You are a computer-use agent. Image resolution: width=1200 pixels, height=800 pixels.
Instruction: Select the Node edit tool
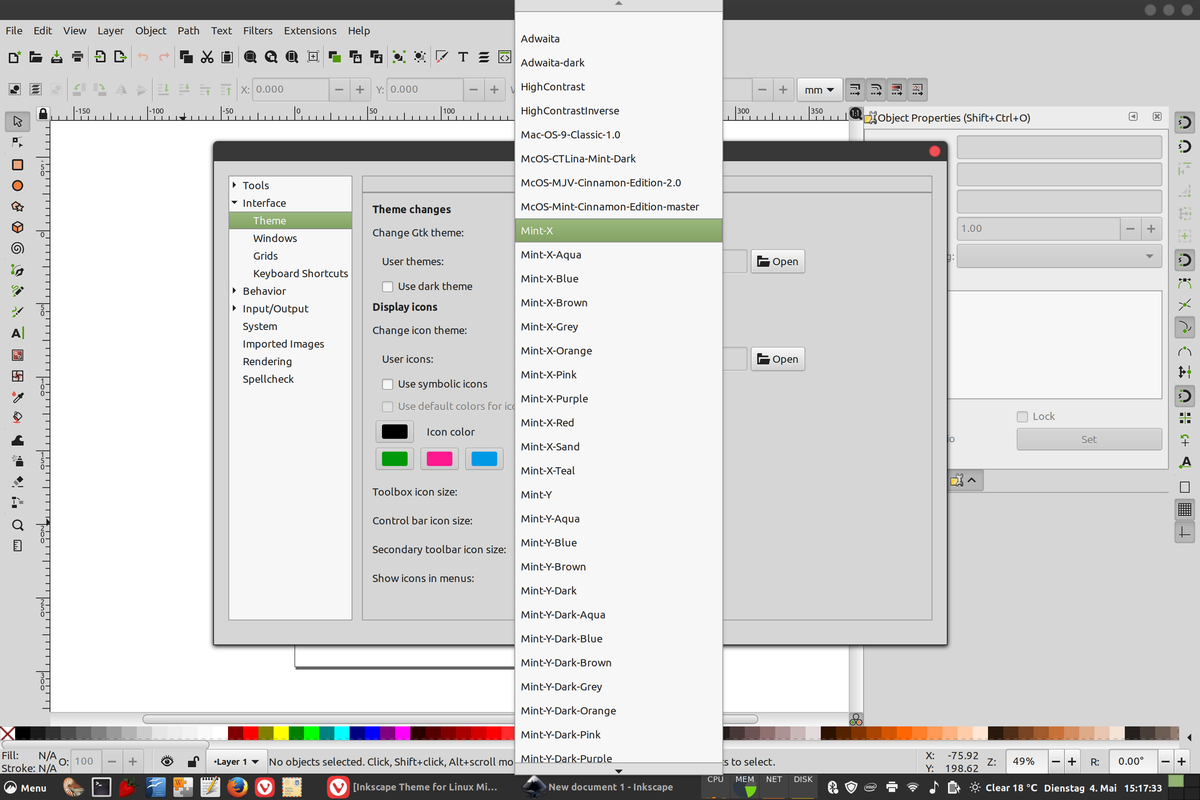coord(17,143)
